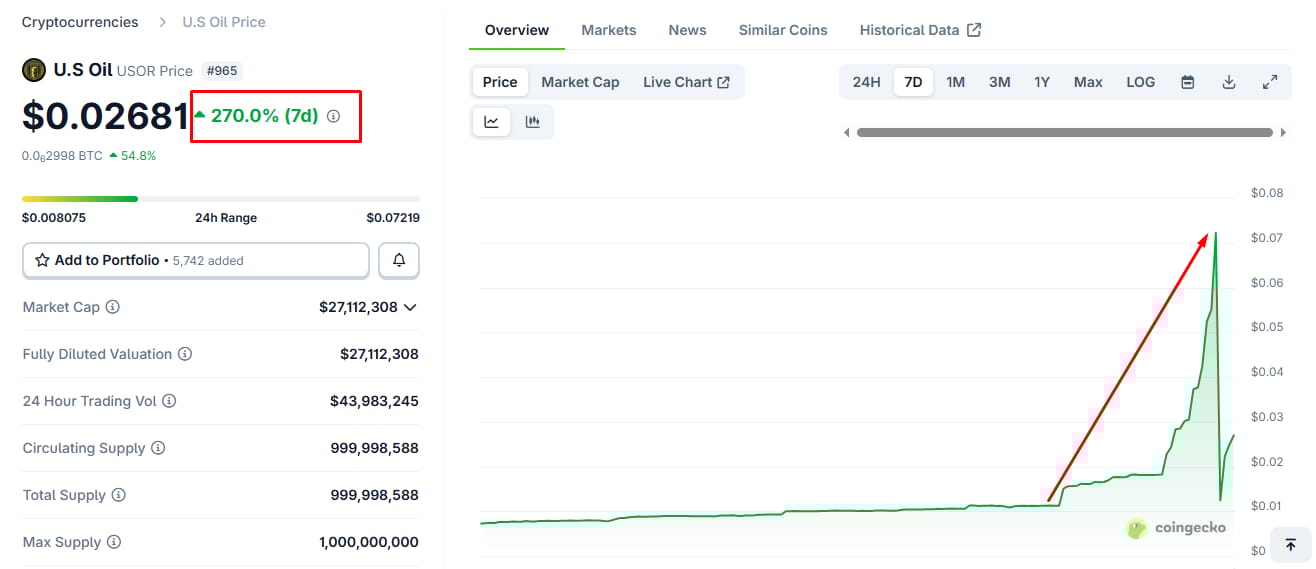This screenshot has width=1316, height=569.
Task: Click the 24h Range progress bar
Action: pos(221,199)
